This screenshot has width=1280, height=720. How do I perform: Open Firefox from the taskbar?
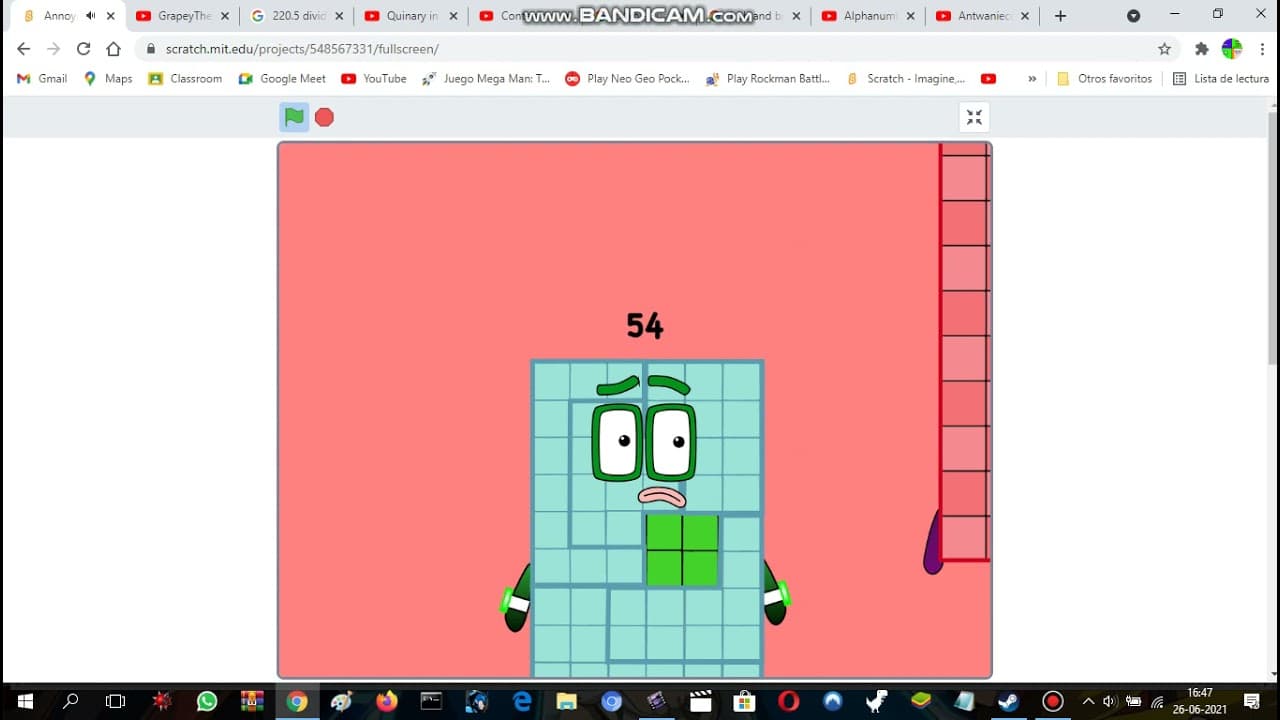(x=387, y=701)
